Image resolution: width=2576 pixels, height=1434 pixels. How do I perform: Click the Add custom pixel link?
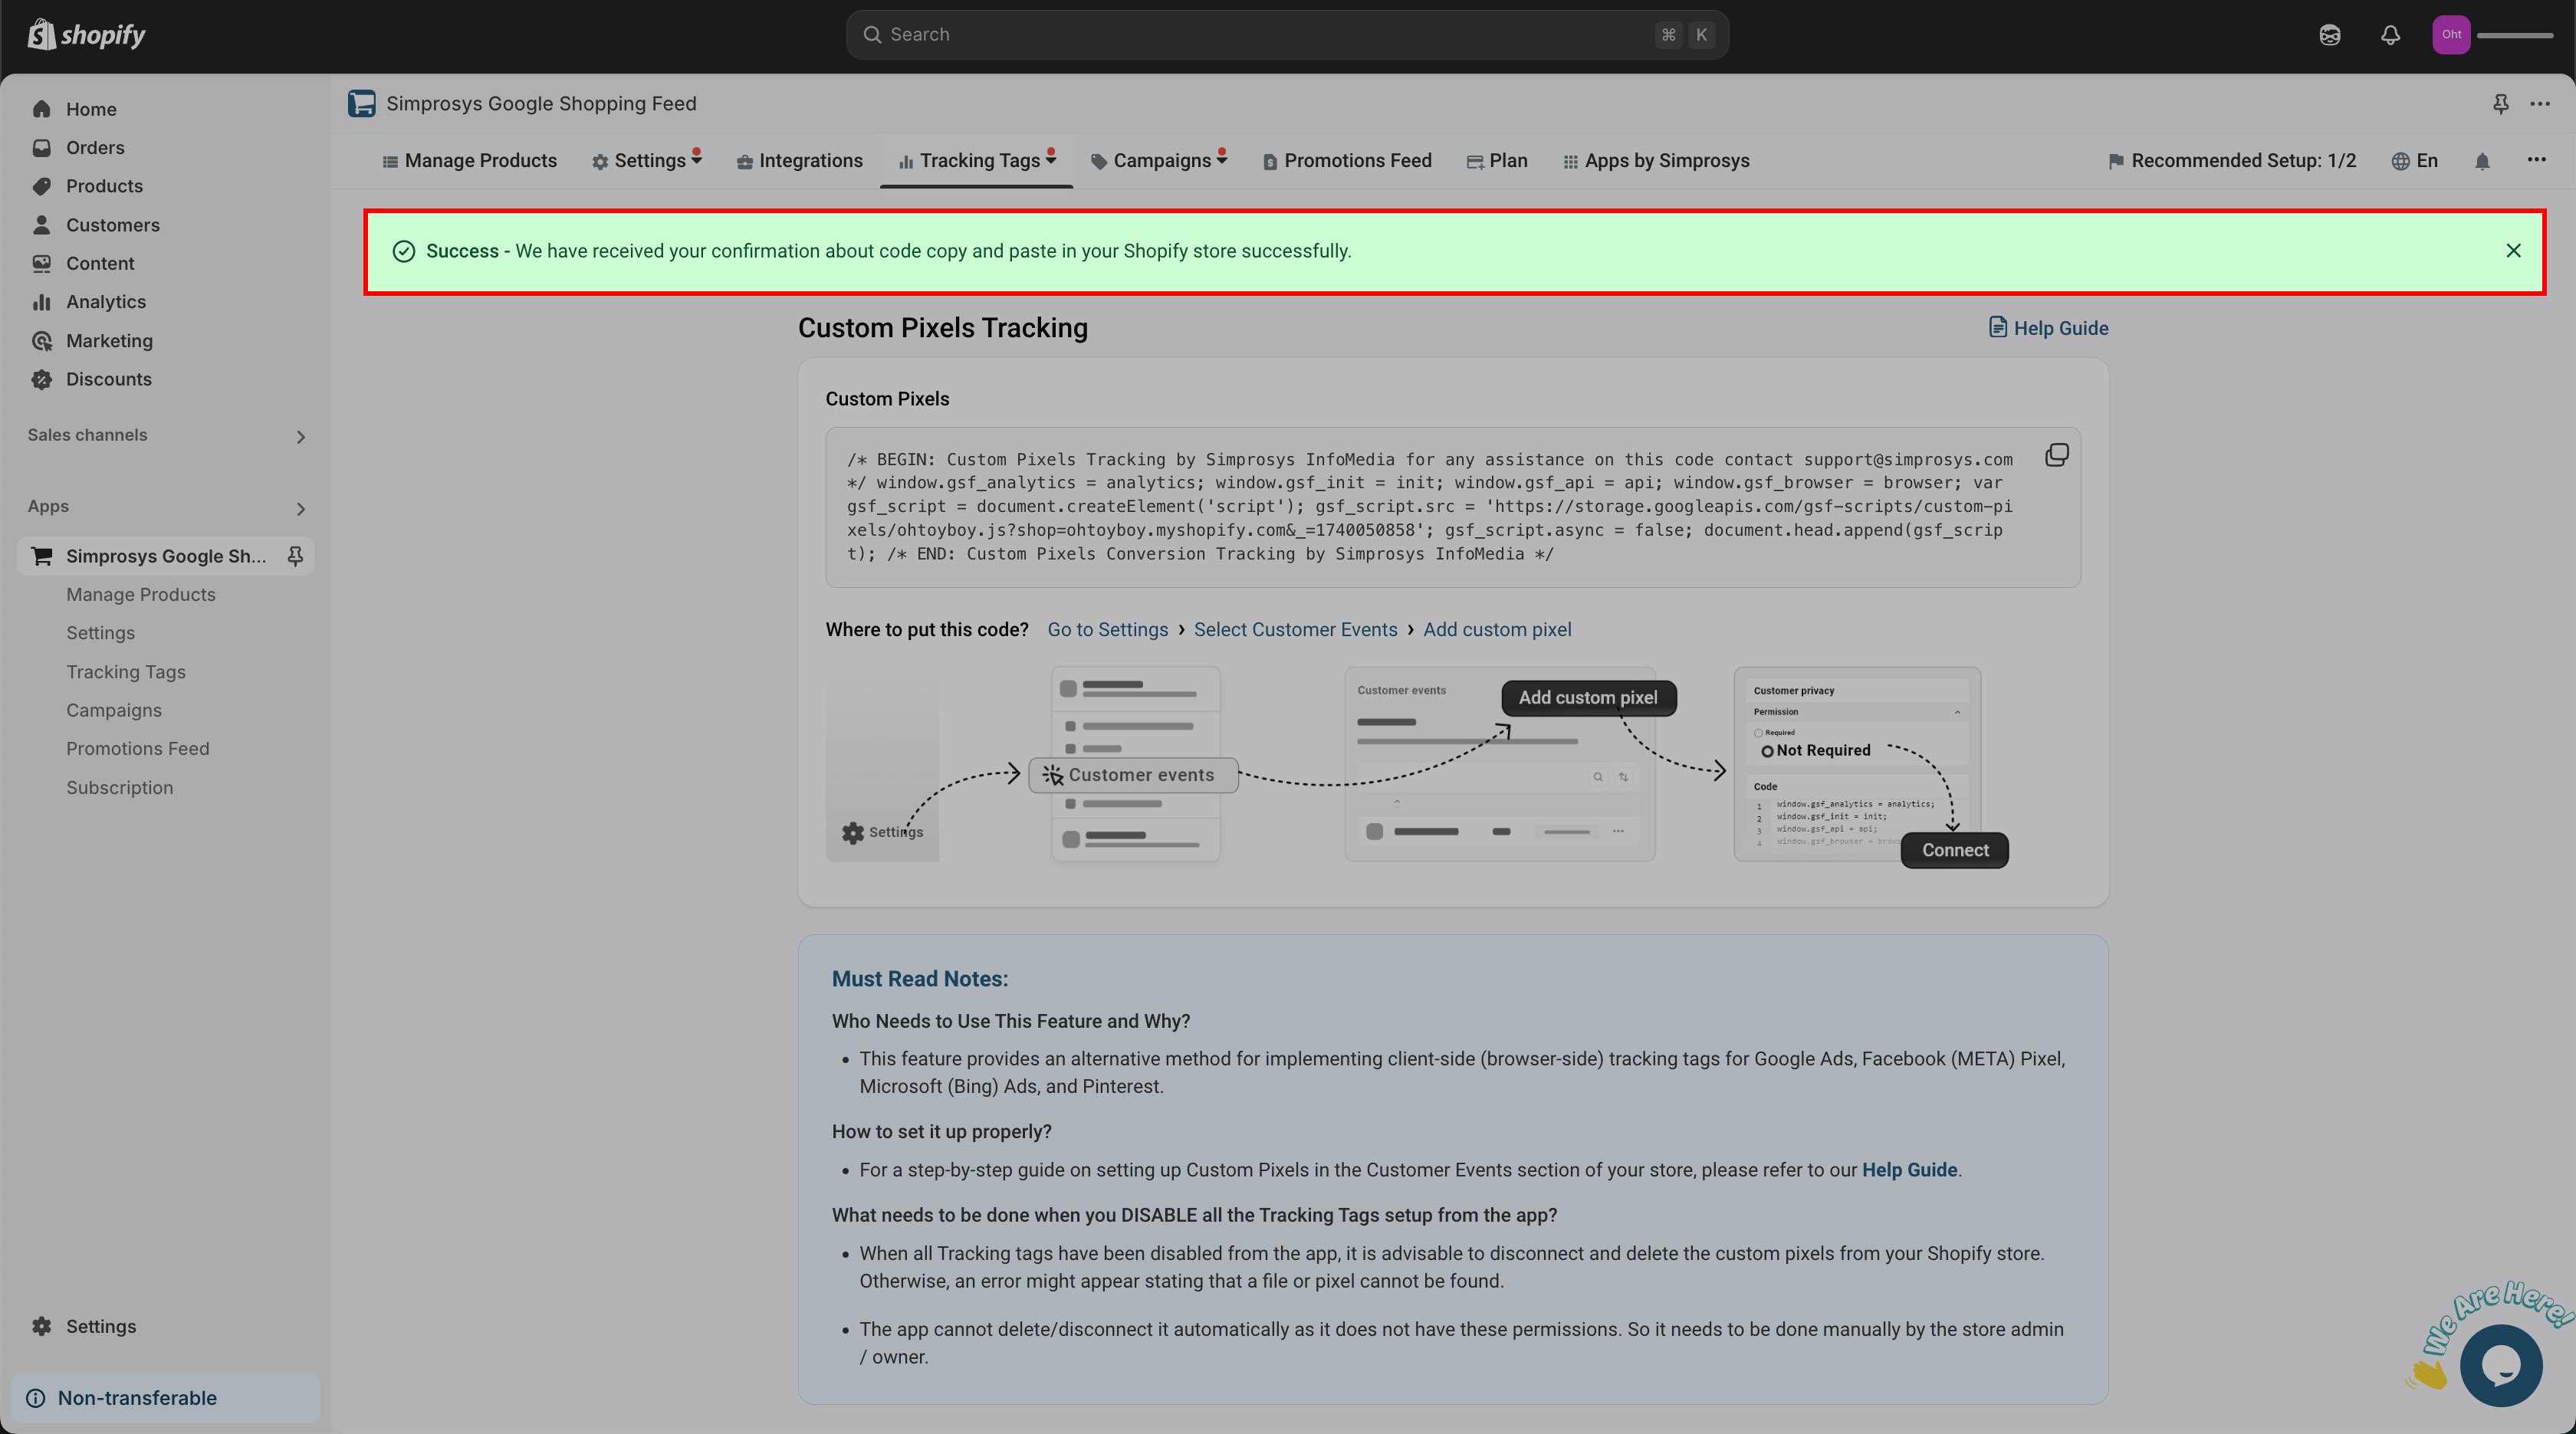pyautogui.click(x=1497, y=630)
